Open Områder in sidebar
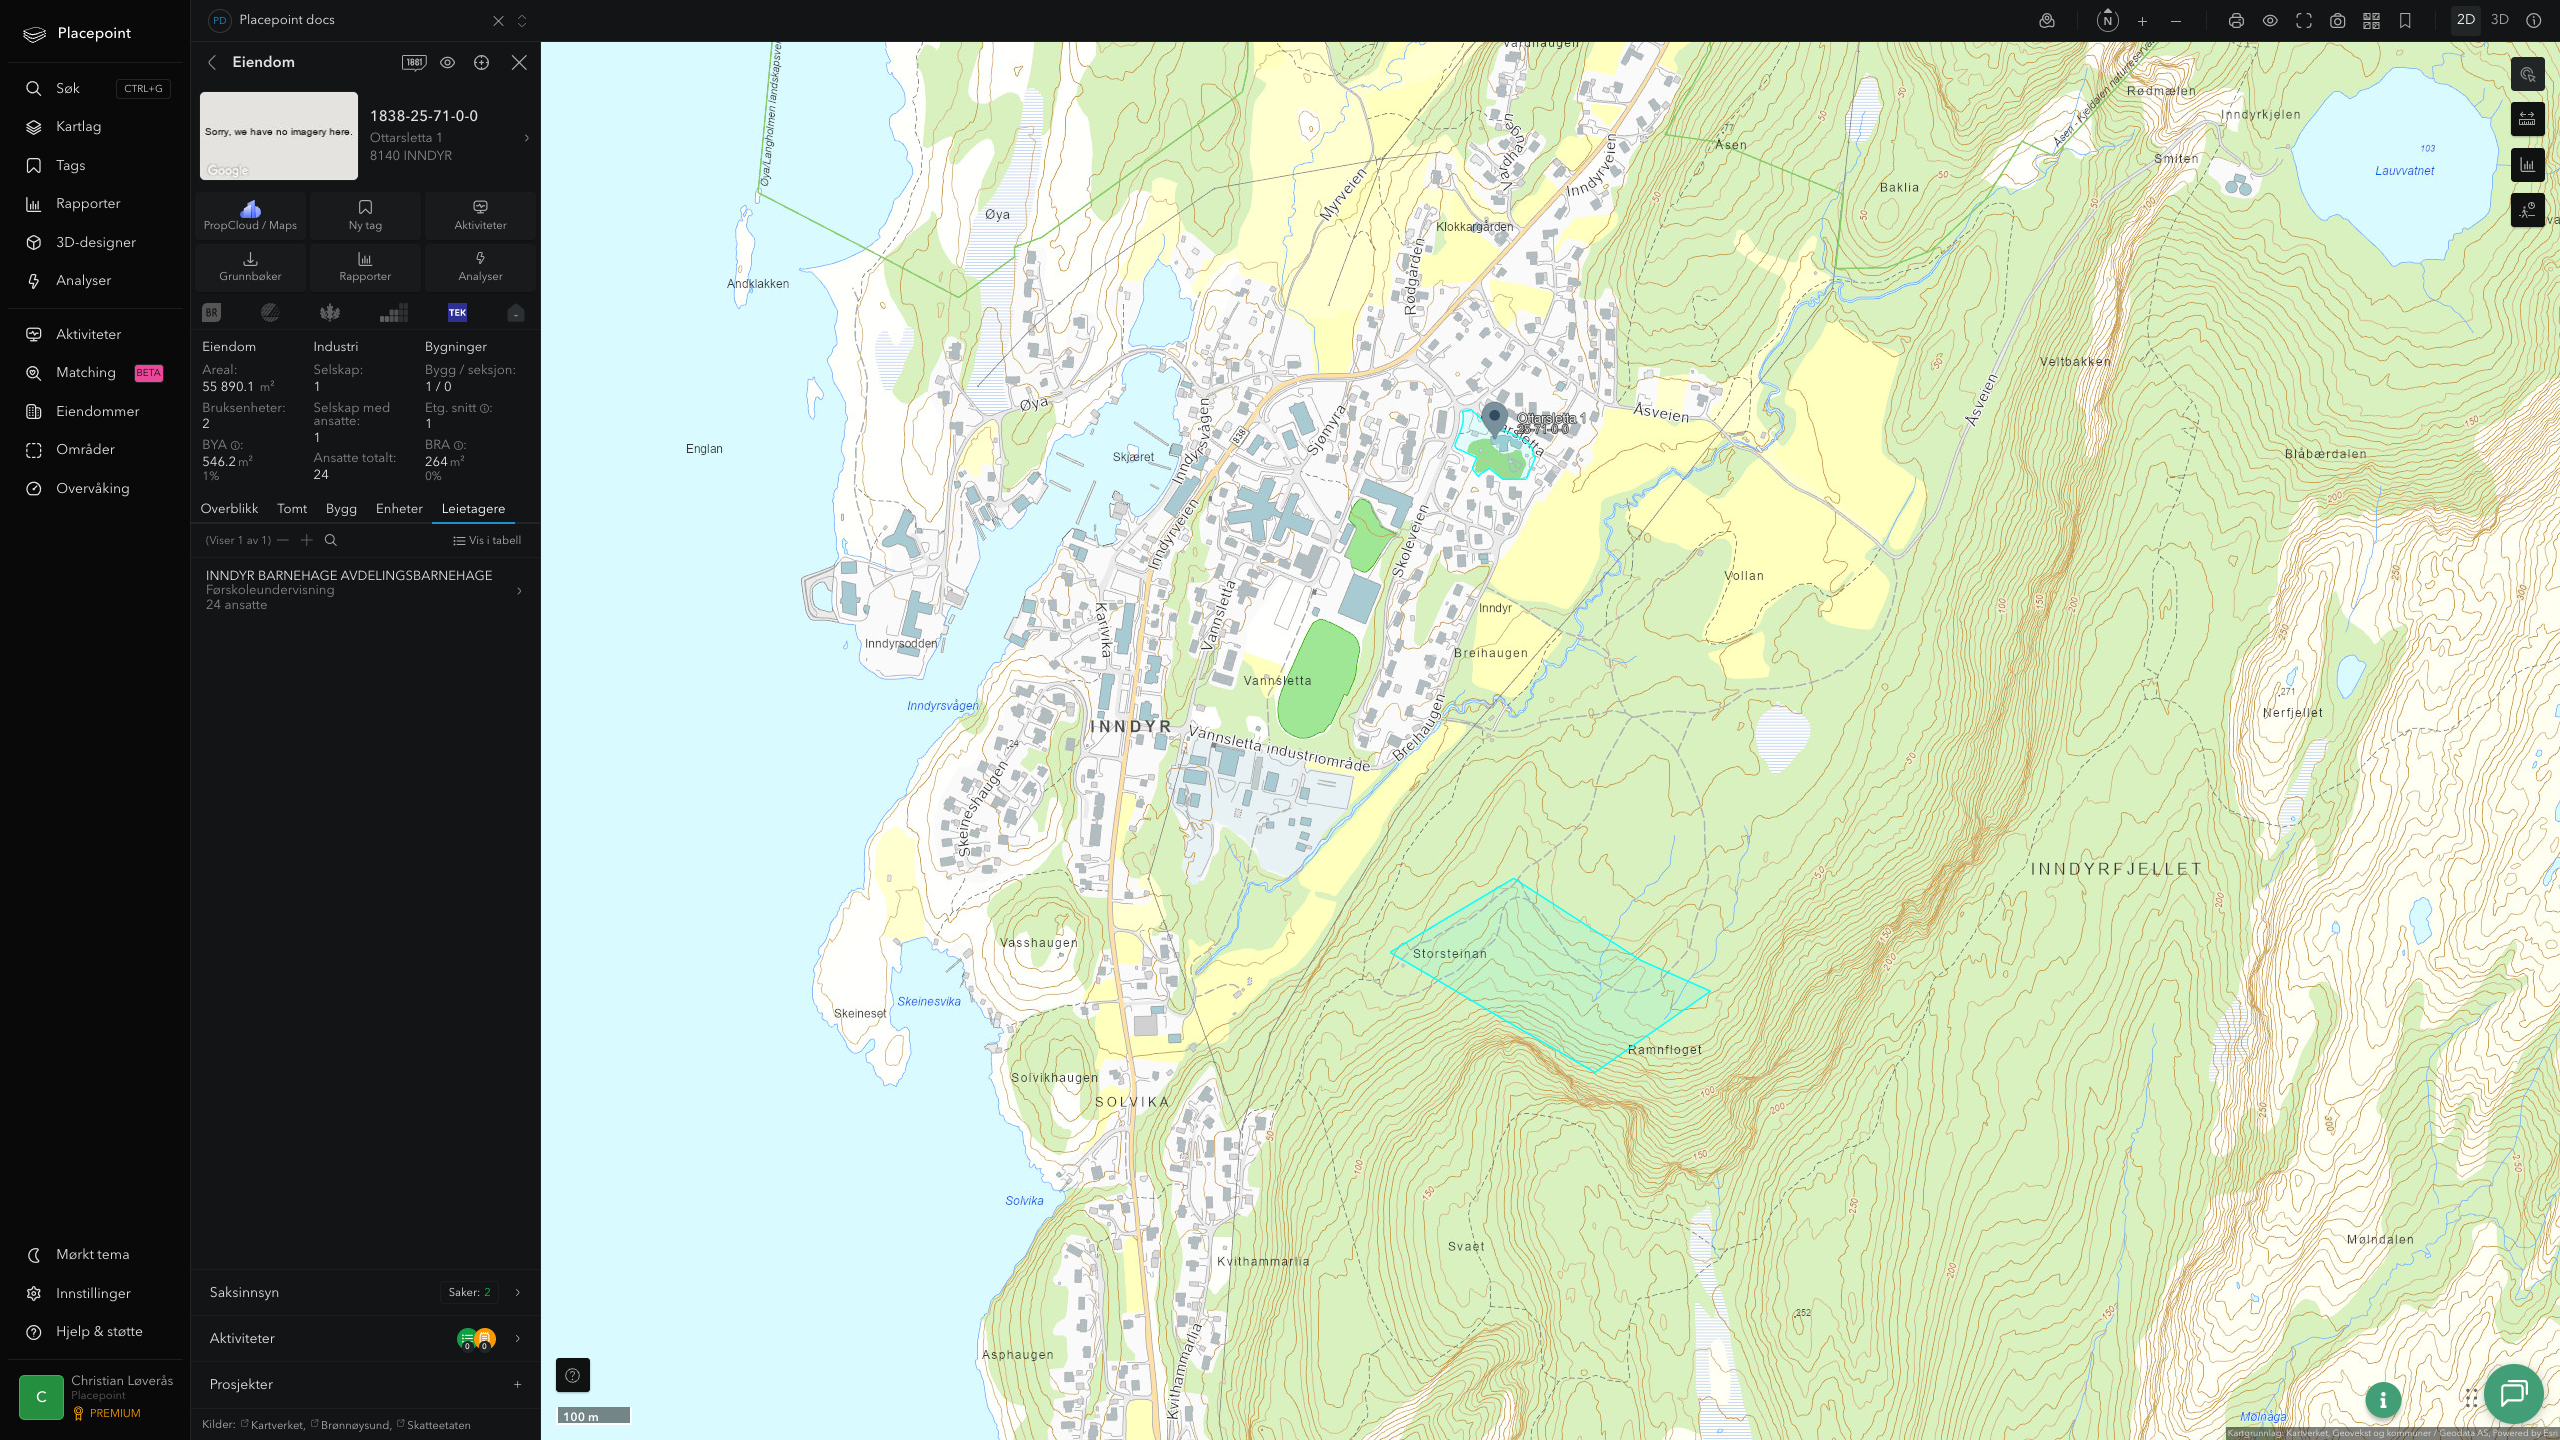The width and height of the screenshot is (2560, 1440). [97, 450]
